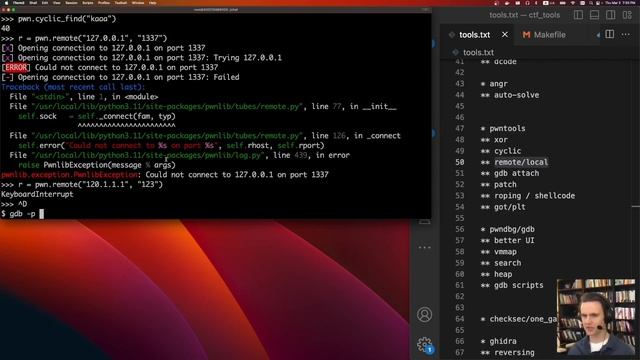Open the iTerm2 application menu

click(19, 3)
